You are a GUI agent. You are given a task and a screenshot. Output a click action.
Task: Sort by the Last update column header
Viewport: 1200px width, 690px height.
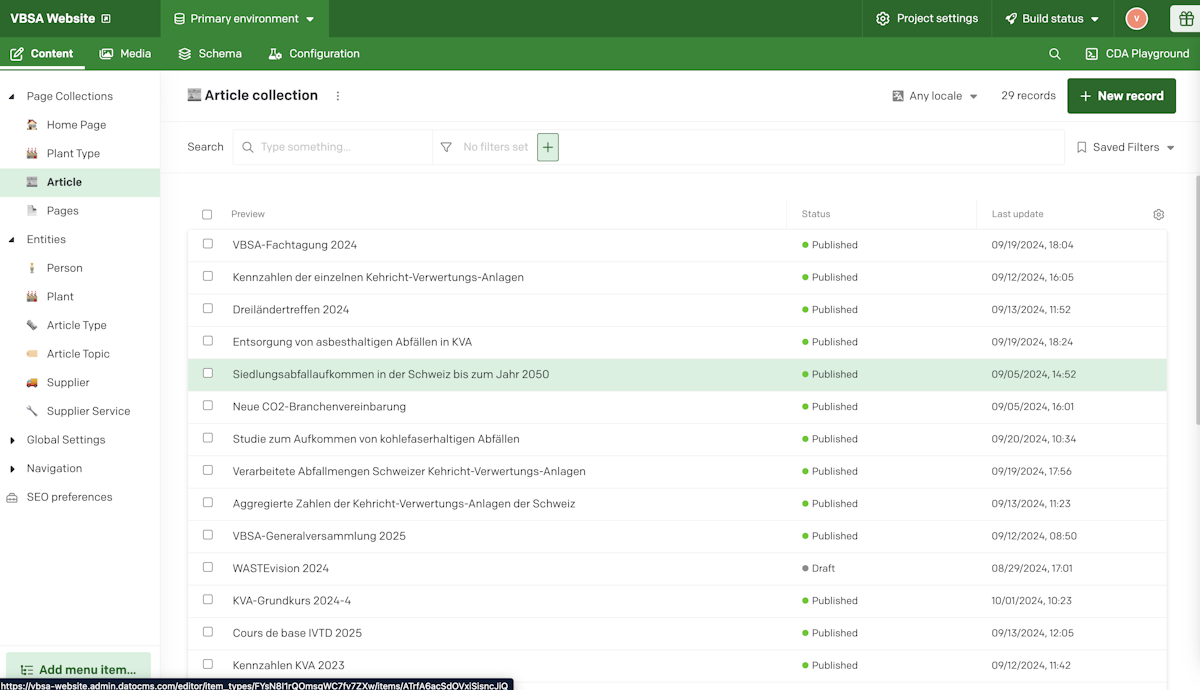pyautogui.click(x=1017, y=214)
